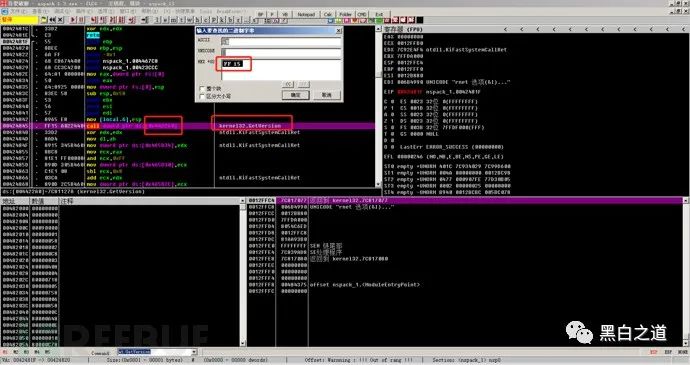Click the LastErr ERROR_SUCCESS row
The width and height of the screenshot is (690, 365).
click(x=444, y=147)
